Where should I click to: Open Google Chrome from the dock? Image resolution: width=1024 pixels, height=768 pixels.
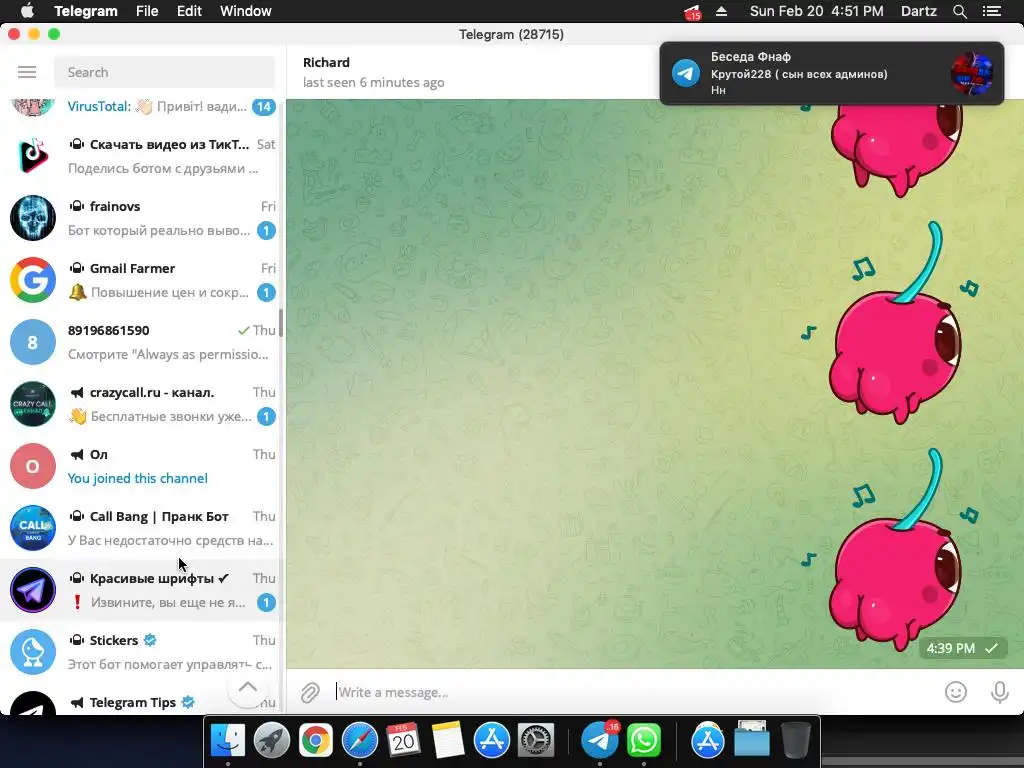(315, 741)
